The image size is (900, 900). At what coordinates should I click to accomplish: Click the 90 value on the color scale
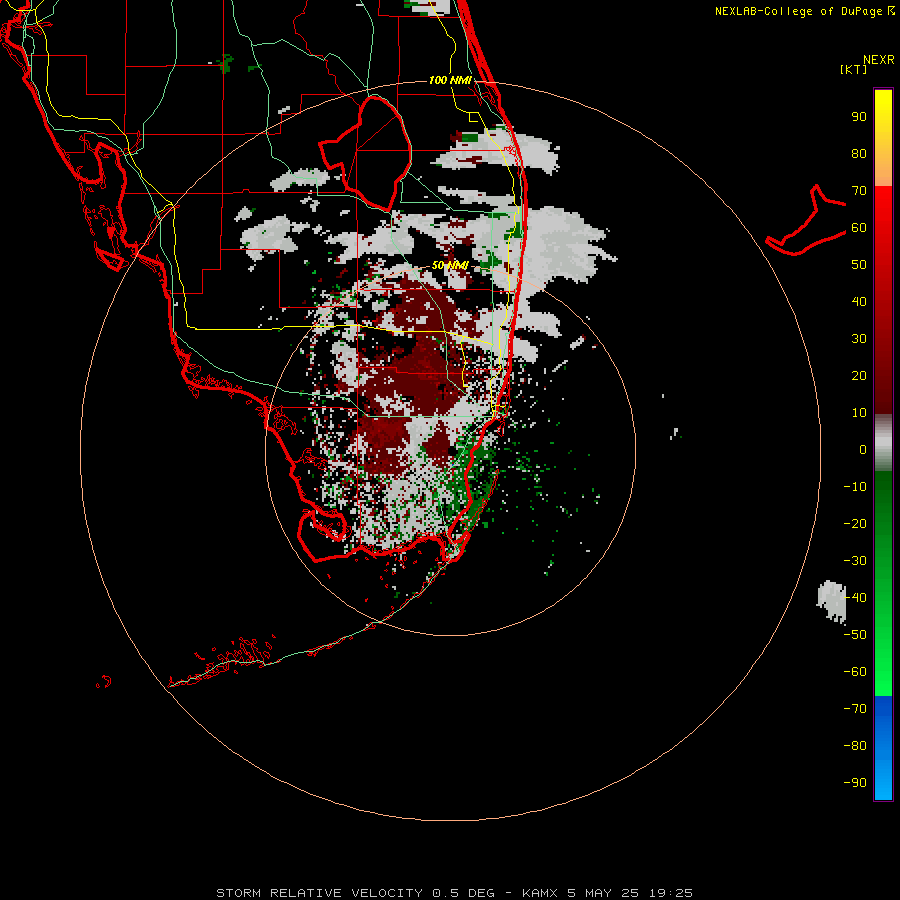859,117
